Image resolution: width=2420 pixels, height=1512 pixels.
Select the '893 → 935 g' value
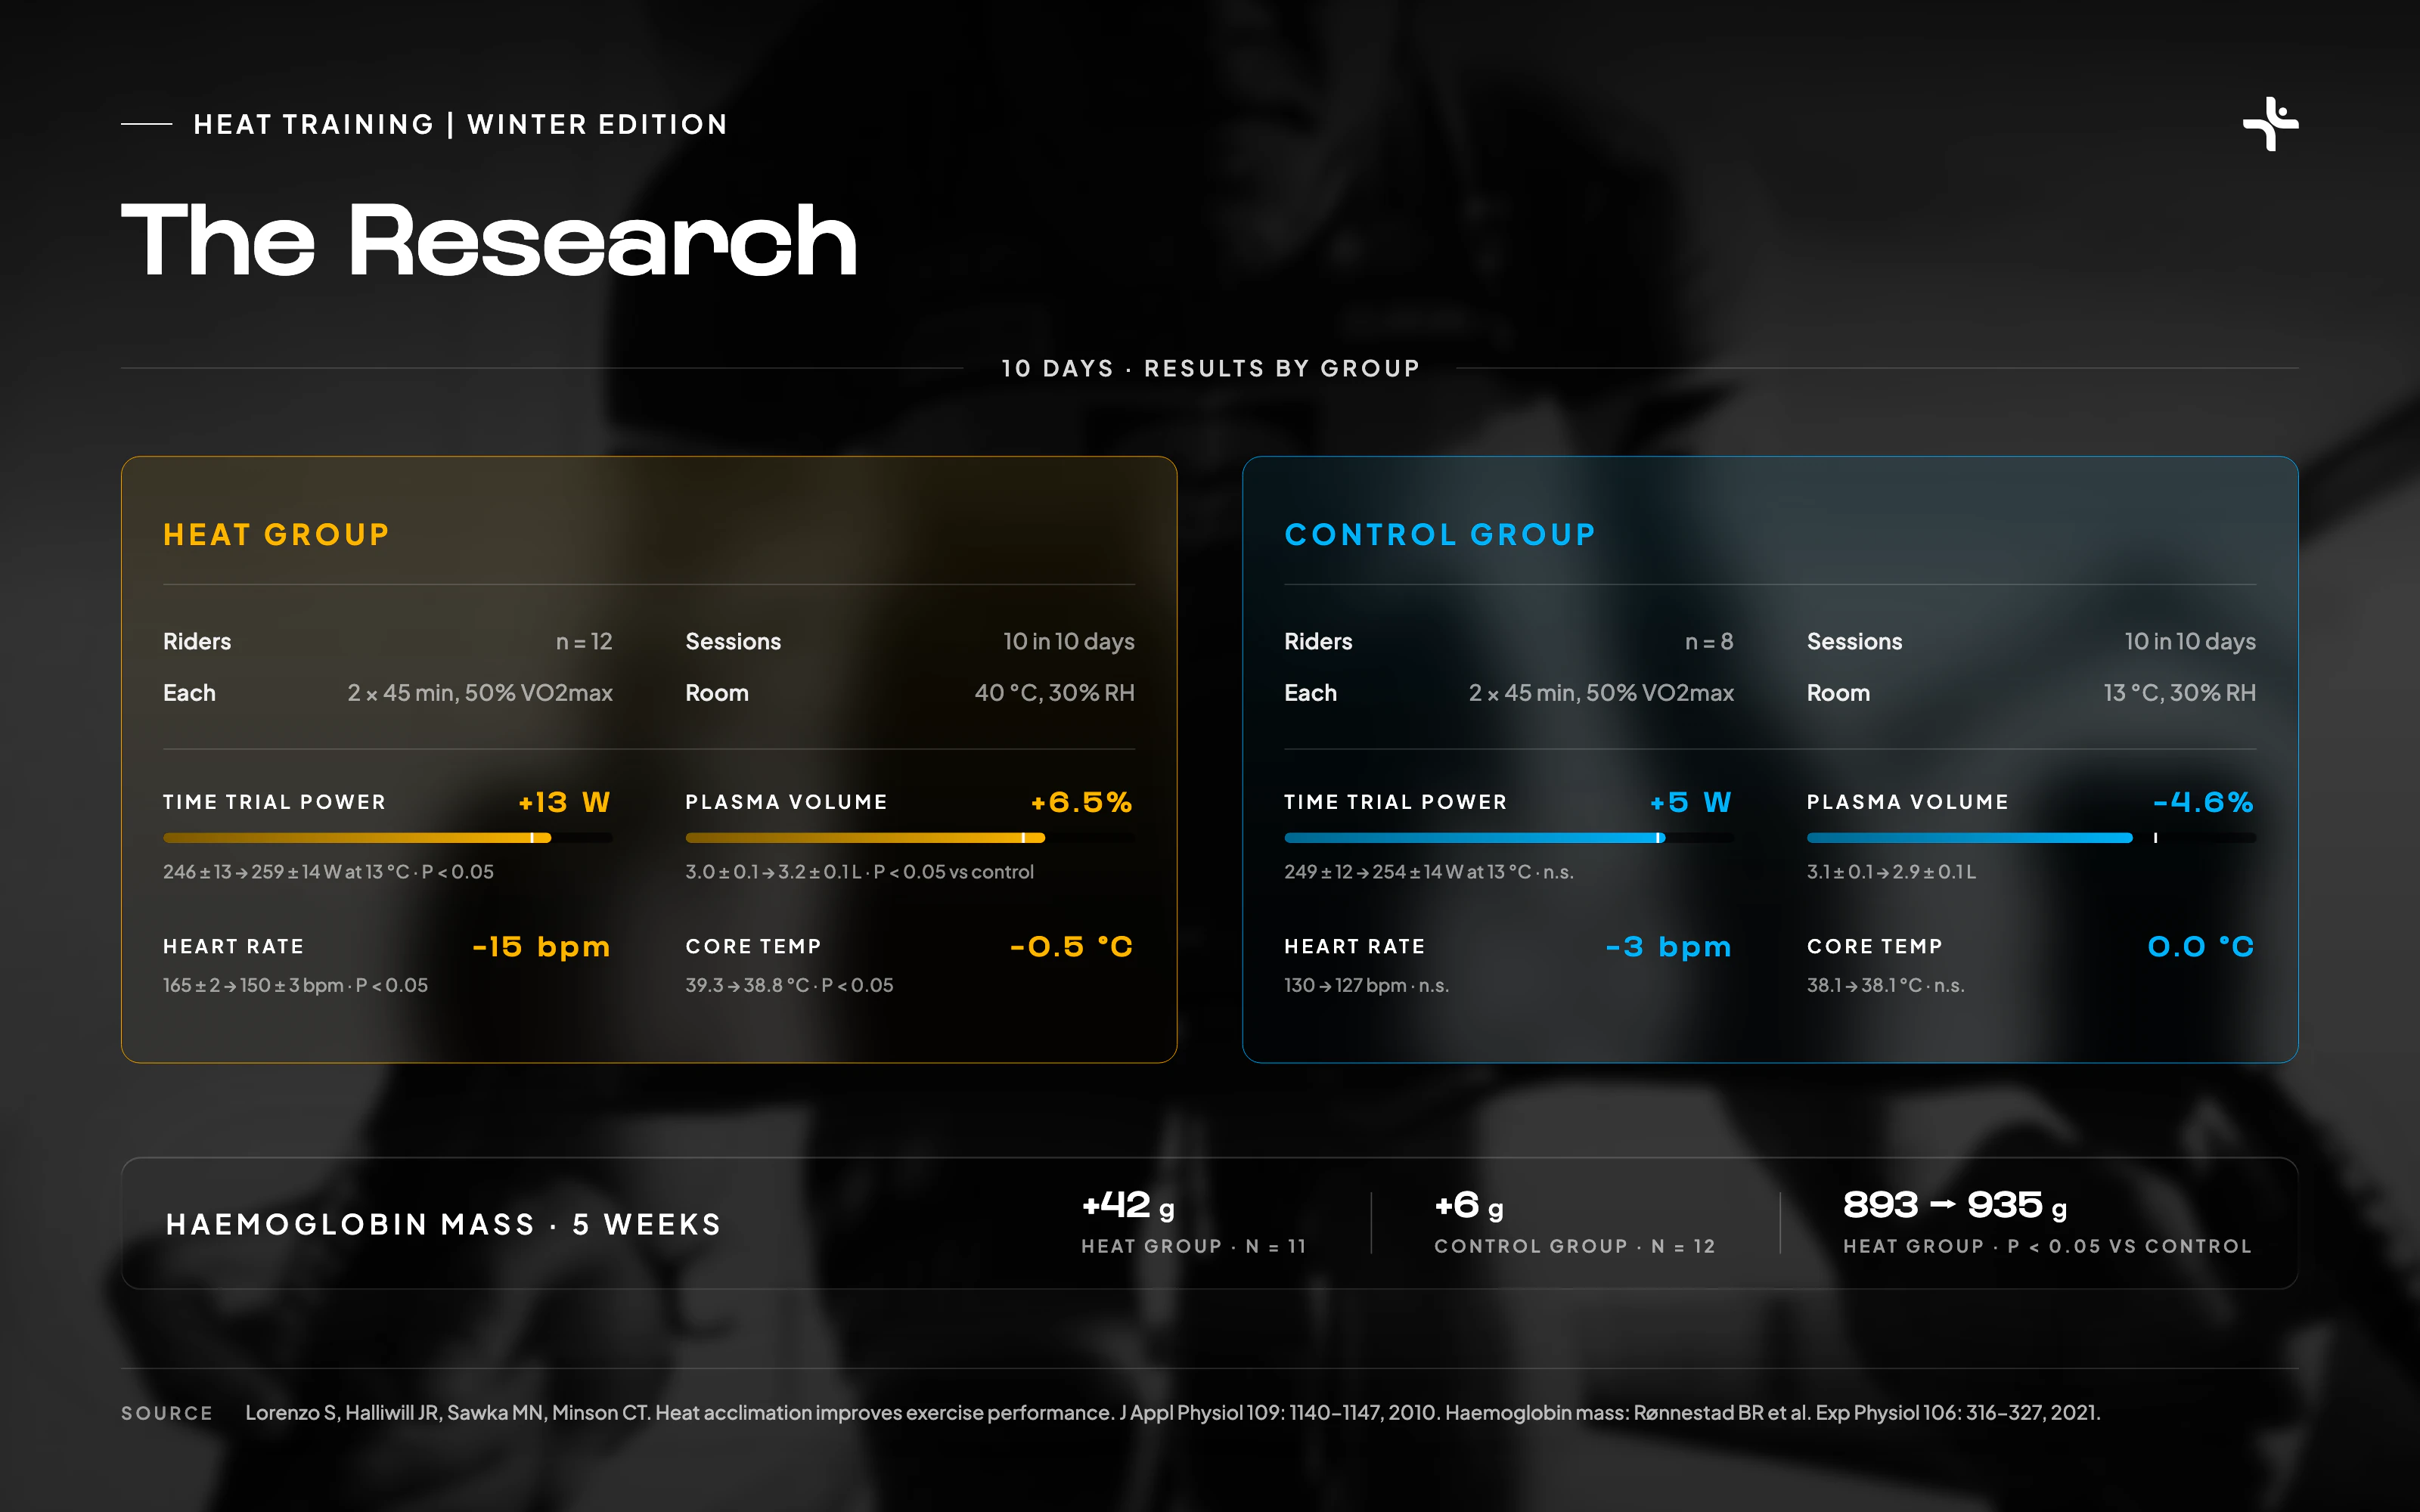click(1955, 1205)
